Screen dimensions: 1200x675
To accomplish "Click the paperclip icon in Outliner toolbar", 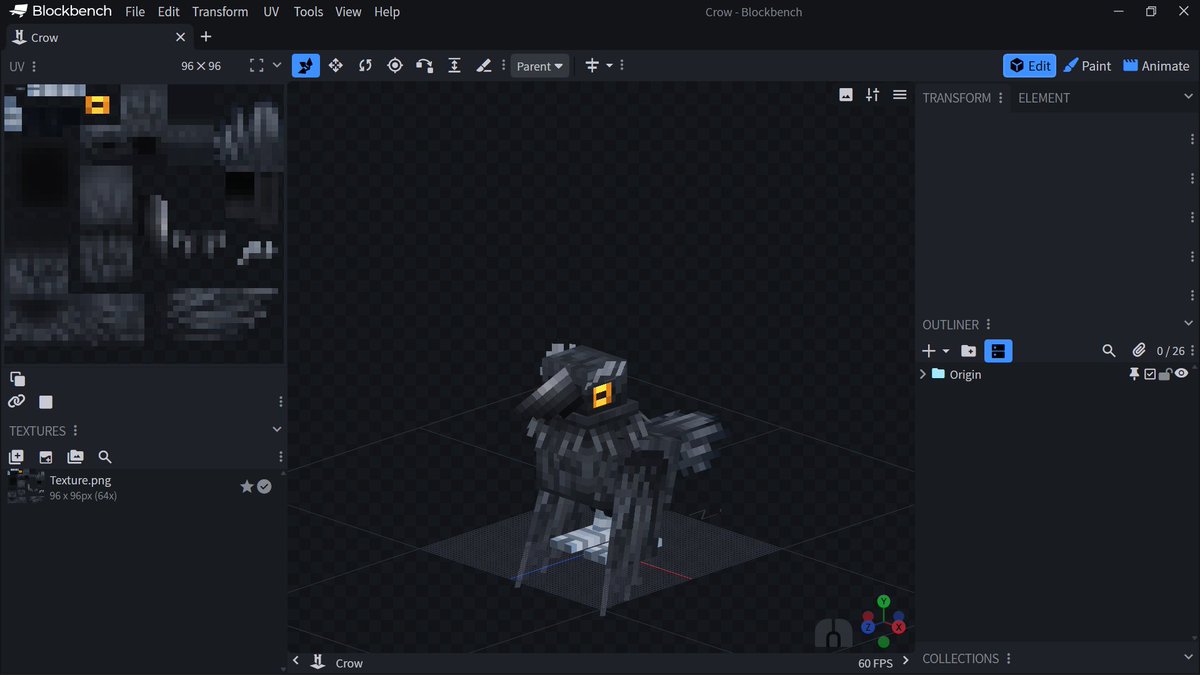I will [x=1138, y=351].
